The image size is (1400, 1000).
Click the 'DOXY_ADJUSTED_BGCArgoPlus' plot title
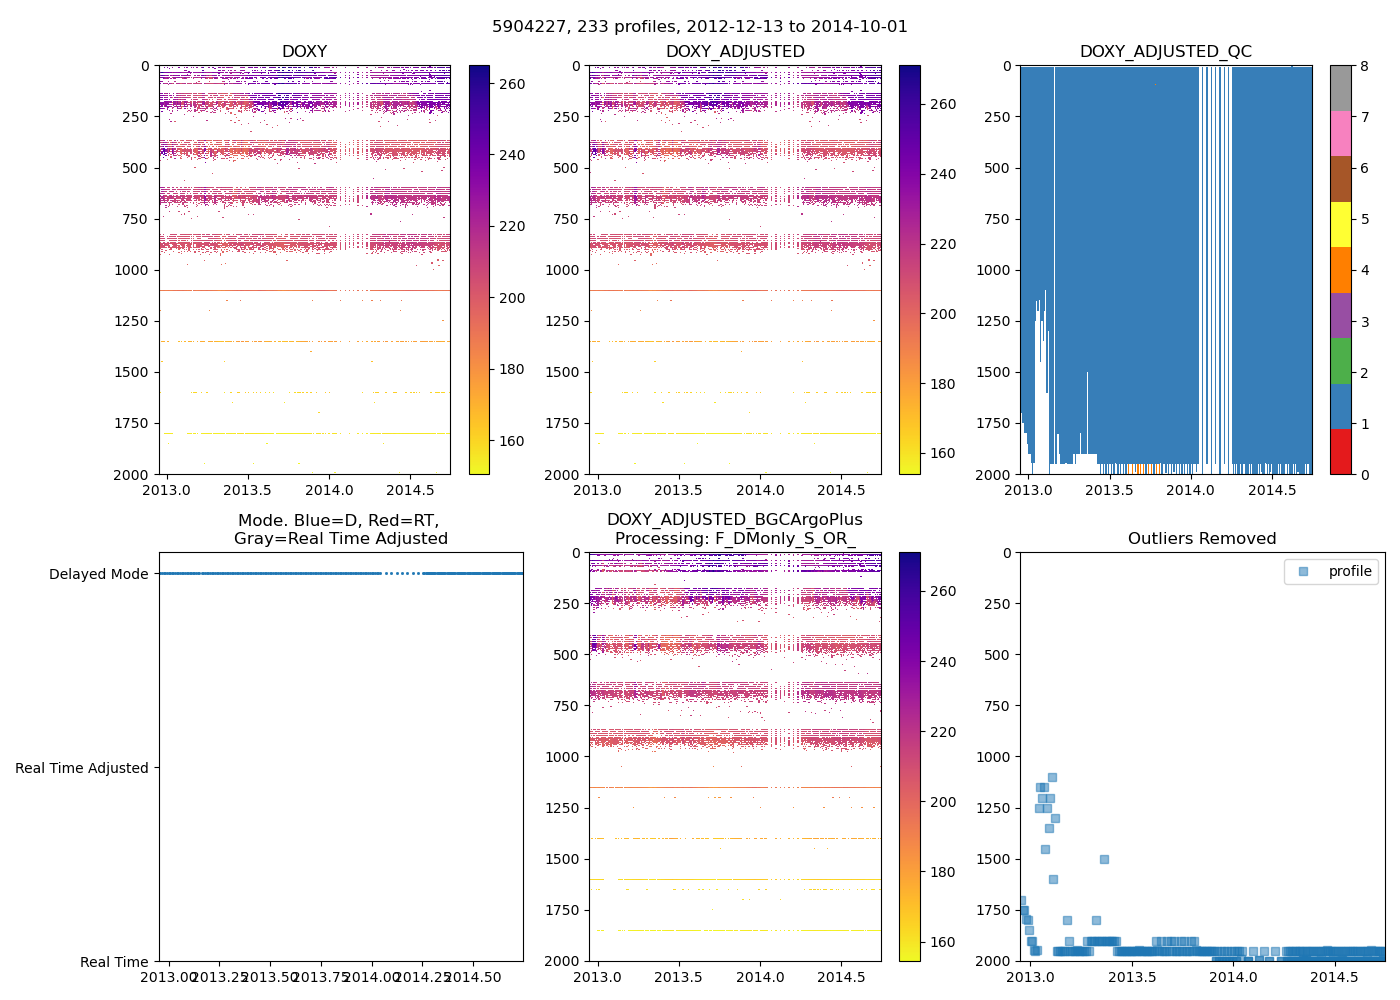pos(735,520)
